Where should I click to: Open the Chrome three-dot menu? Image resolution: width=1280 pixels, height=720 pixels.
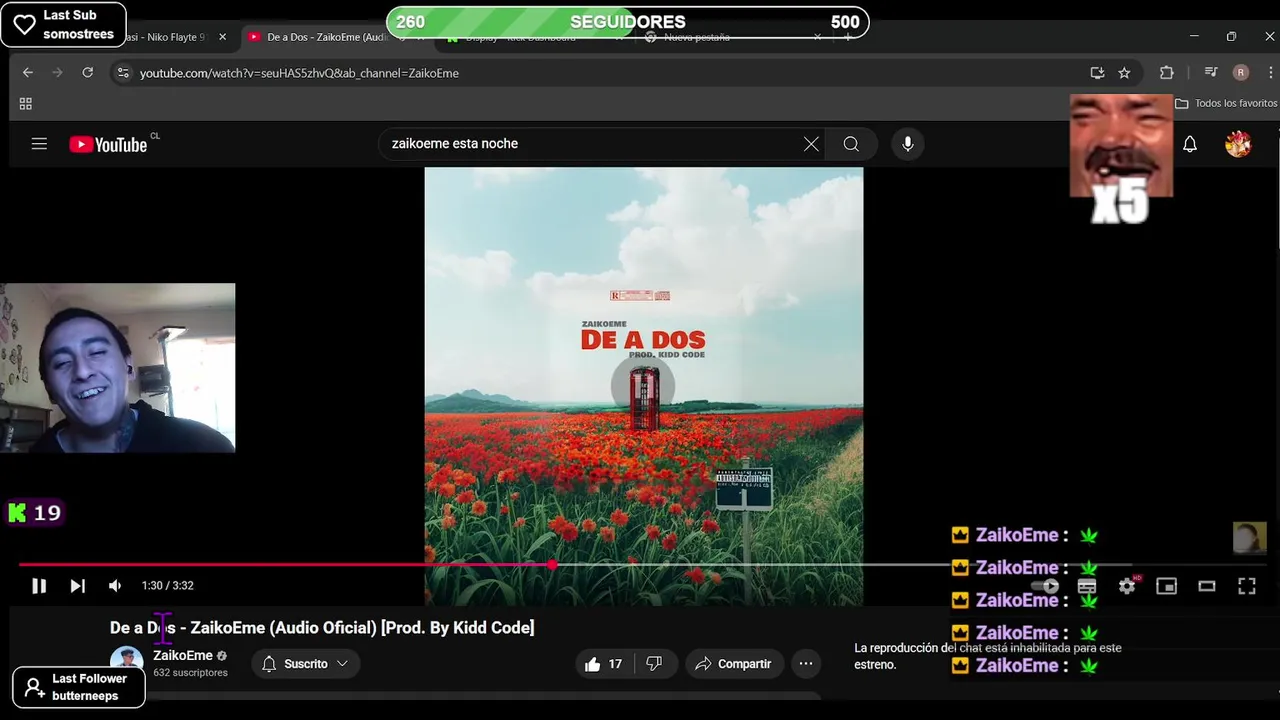coord(1271,73)
